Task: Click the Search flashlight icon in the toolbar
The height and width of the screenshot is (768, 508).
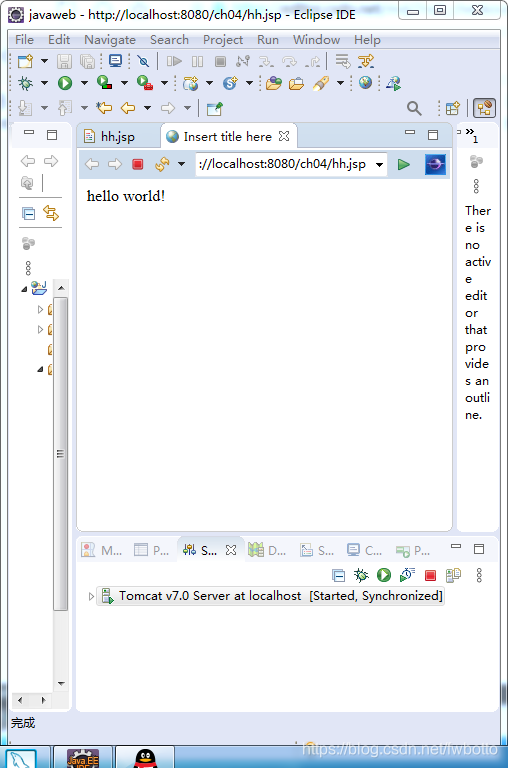Action: 320,83
